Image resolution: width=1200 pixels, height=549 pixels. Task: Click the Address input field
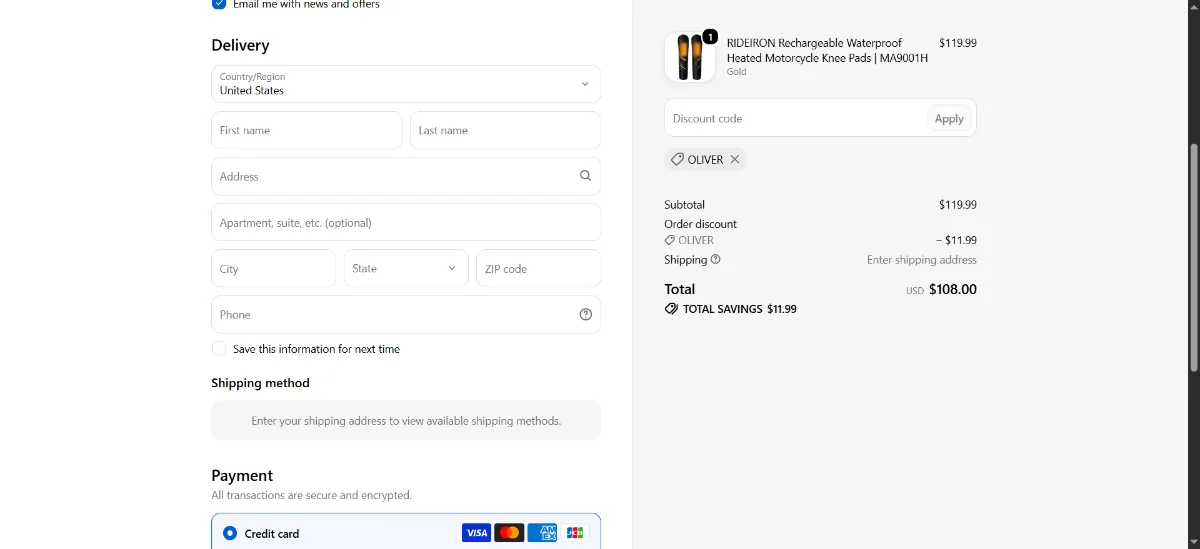(406, 176)
